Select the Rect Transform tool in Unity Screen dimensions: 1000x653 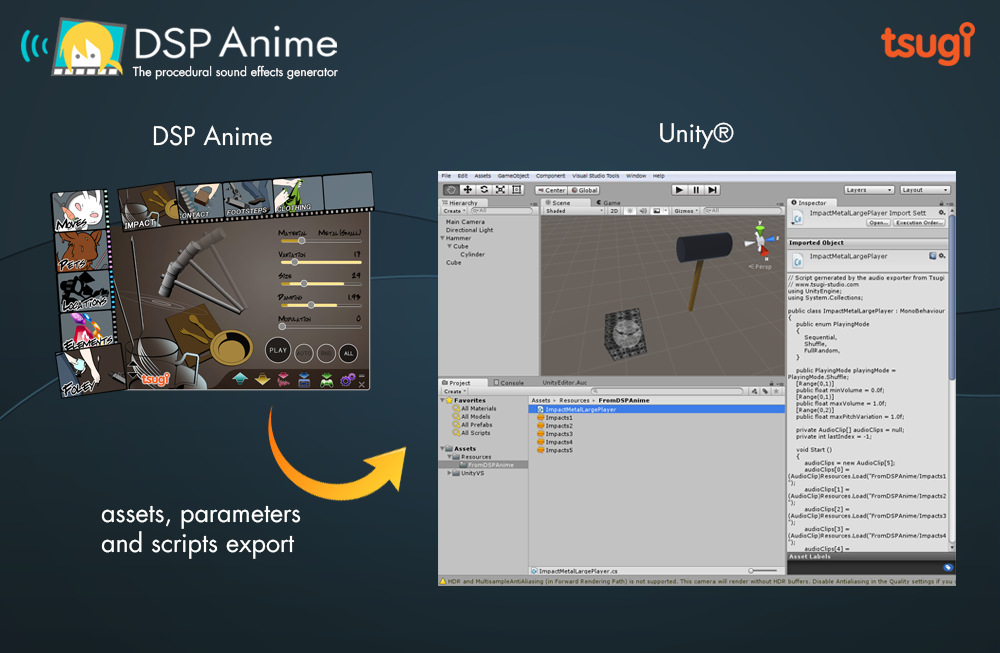click(517, 190)
